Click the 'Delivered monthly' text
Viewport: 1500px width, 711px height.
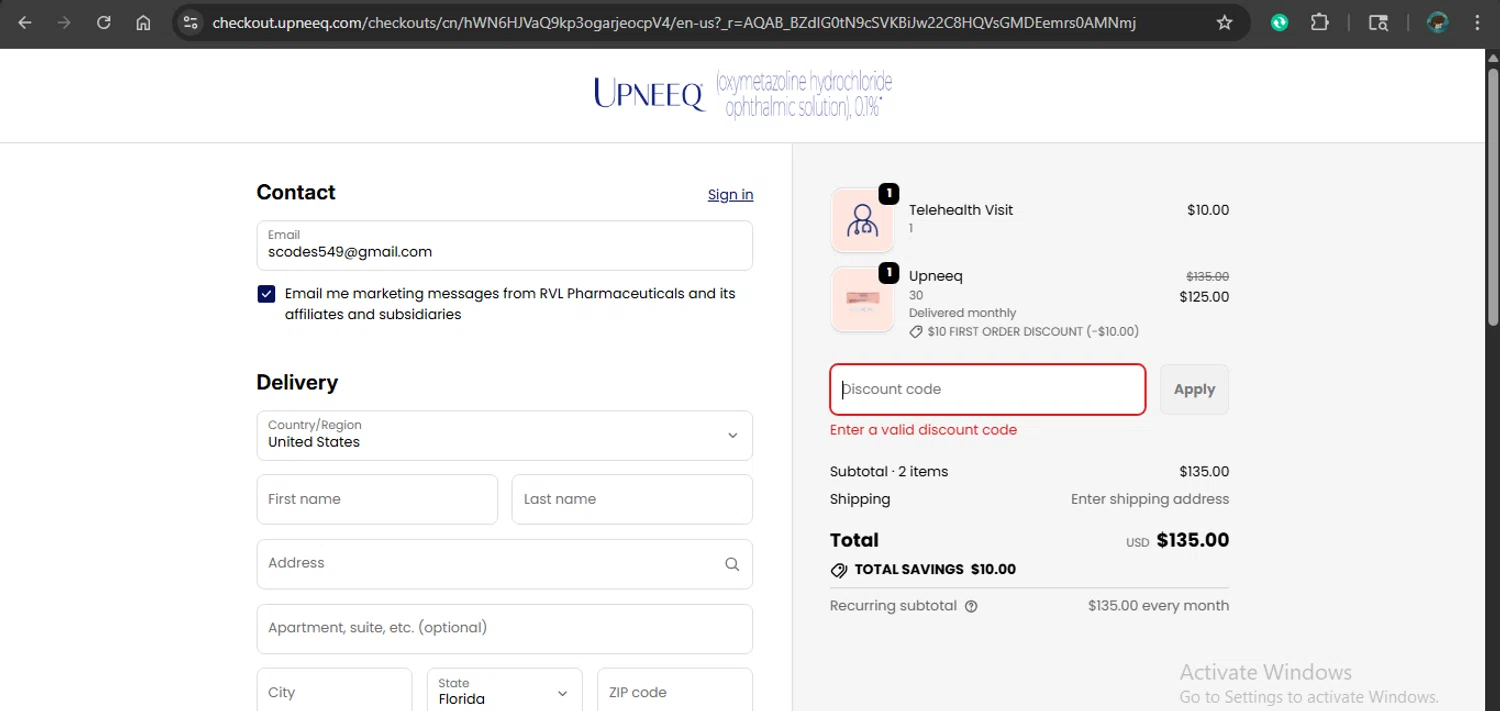[x=962, y=313]
